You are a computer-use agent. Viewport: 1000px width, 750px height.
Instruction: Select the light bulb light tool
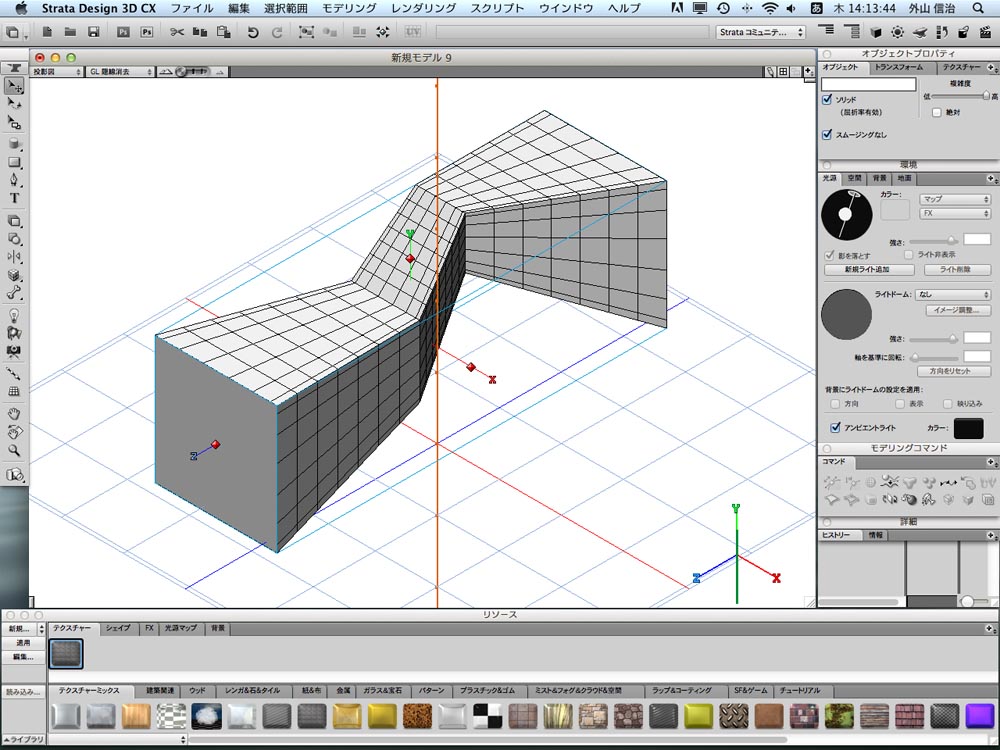[14, 315]
